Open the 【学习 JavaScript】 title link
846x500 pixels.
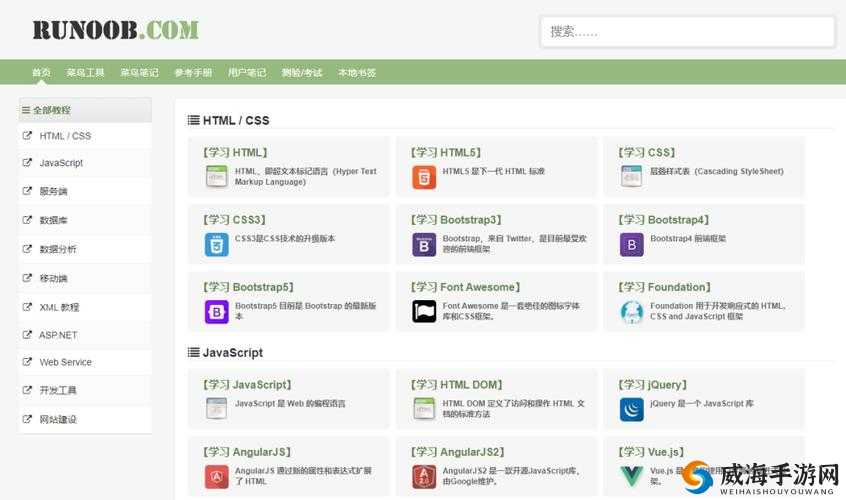247,385
